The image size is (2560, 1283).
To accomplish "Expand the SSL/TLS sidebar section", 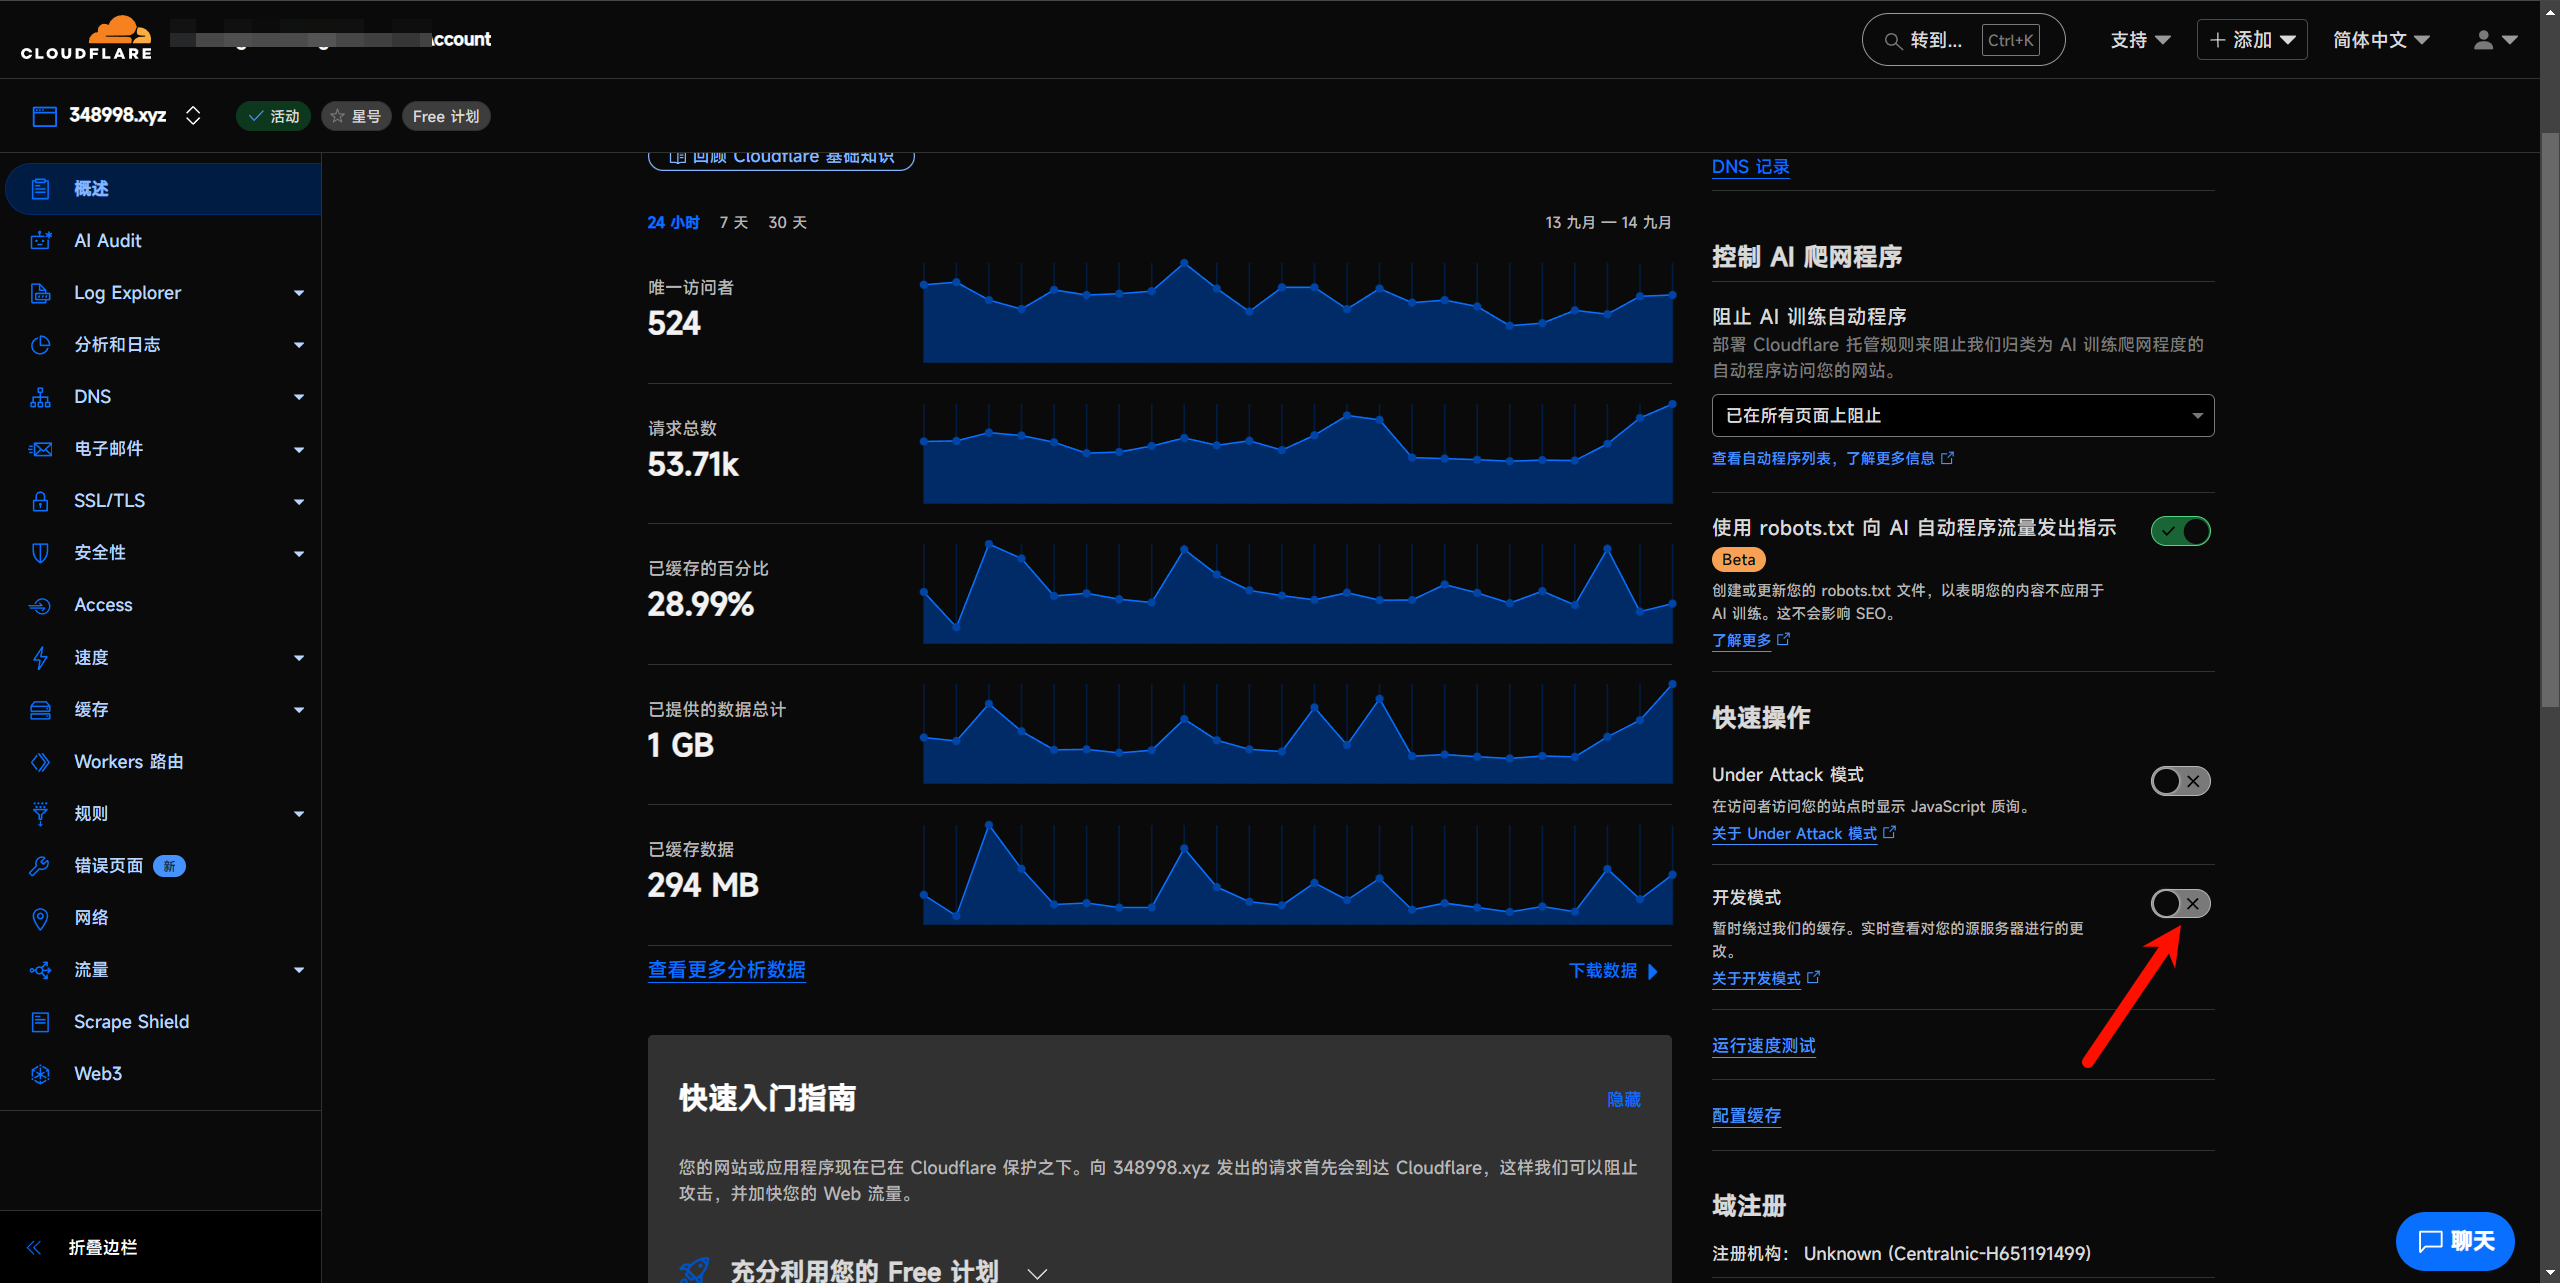I will (x=298, y=501).
